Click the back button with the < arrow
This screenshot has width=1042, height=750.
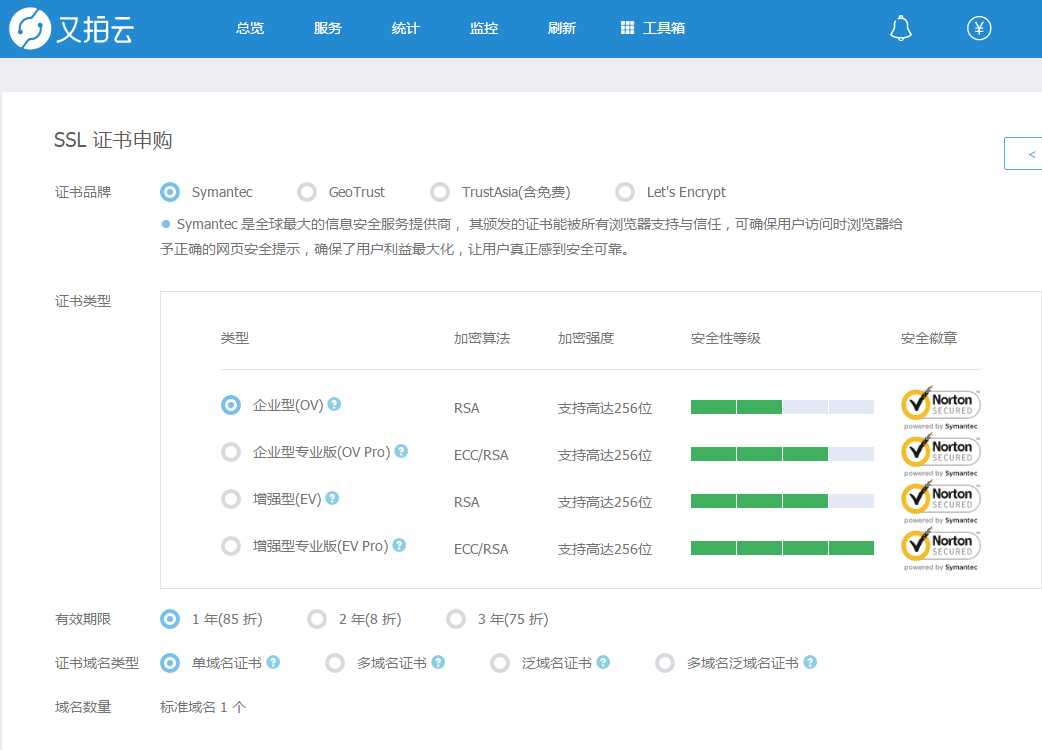[1023, 153]
